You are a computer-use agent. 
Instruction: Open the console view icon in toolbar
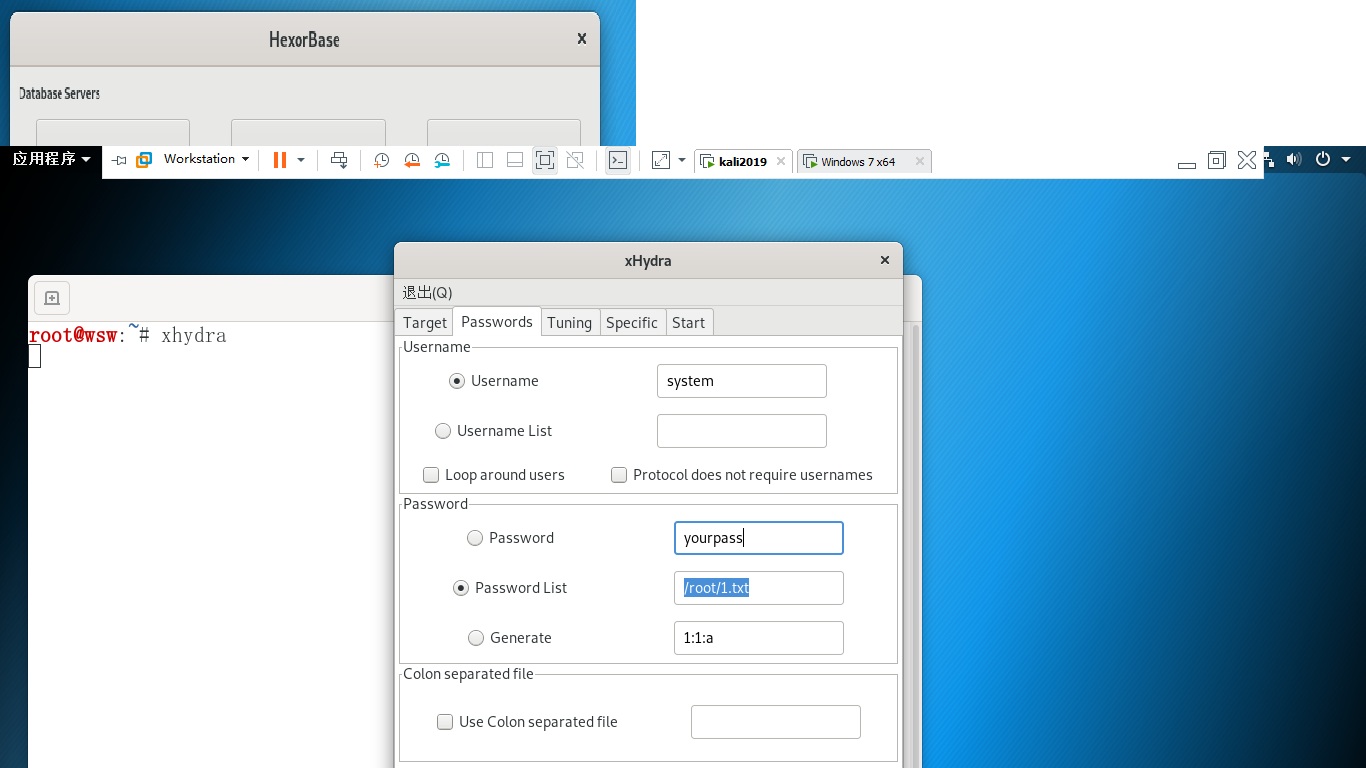[618, 160]
